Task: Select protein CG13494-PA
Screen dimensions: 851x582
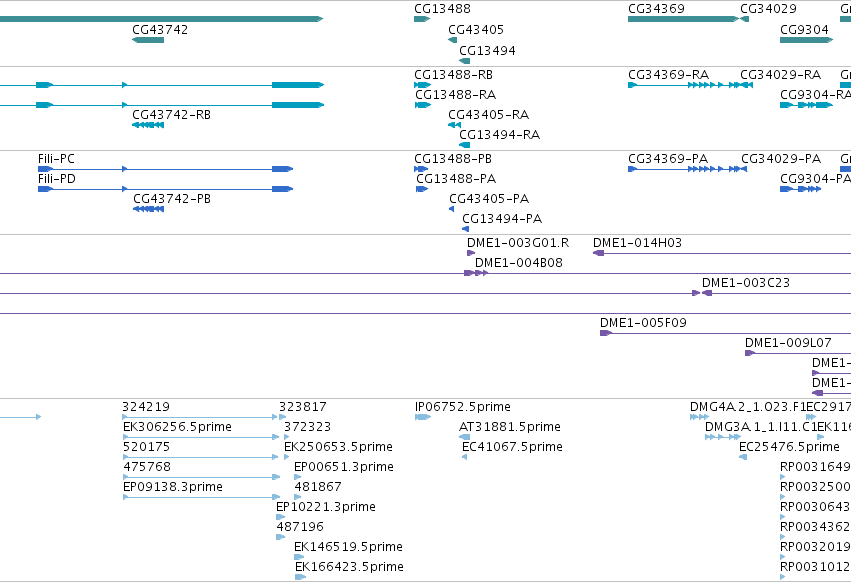Action: (x=466, y=229)
